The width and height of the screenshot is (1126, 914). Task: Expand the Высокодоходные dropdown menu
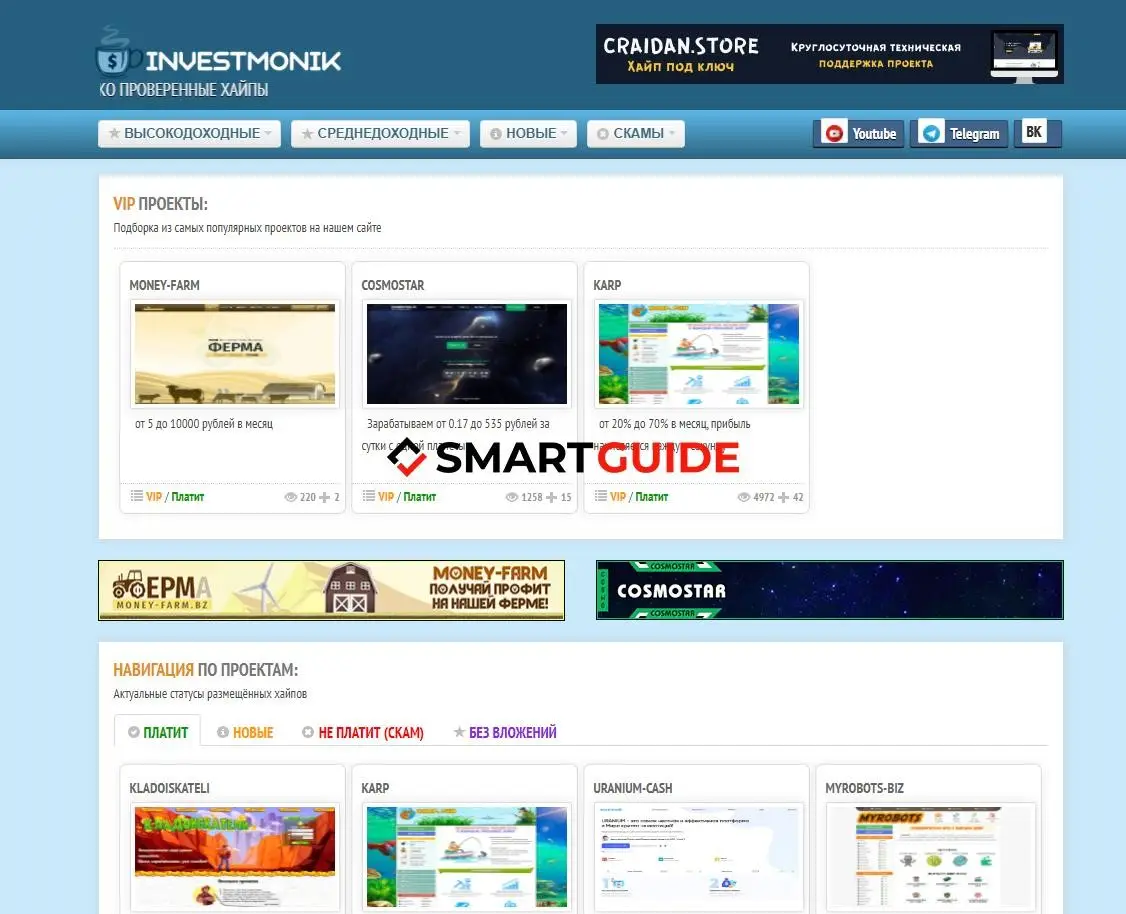click(x=190, y=134)
